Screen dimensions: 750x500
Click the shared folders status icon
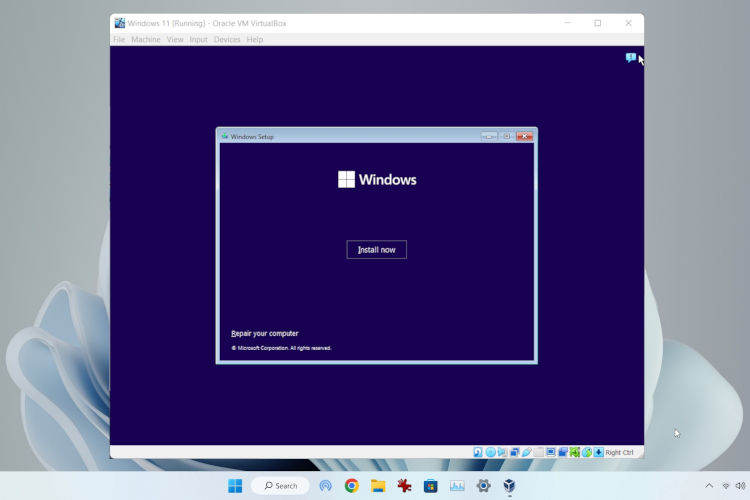click(539, 452)
